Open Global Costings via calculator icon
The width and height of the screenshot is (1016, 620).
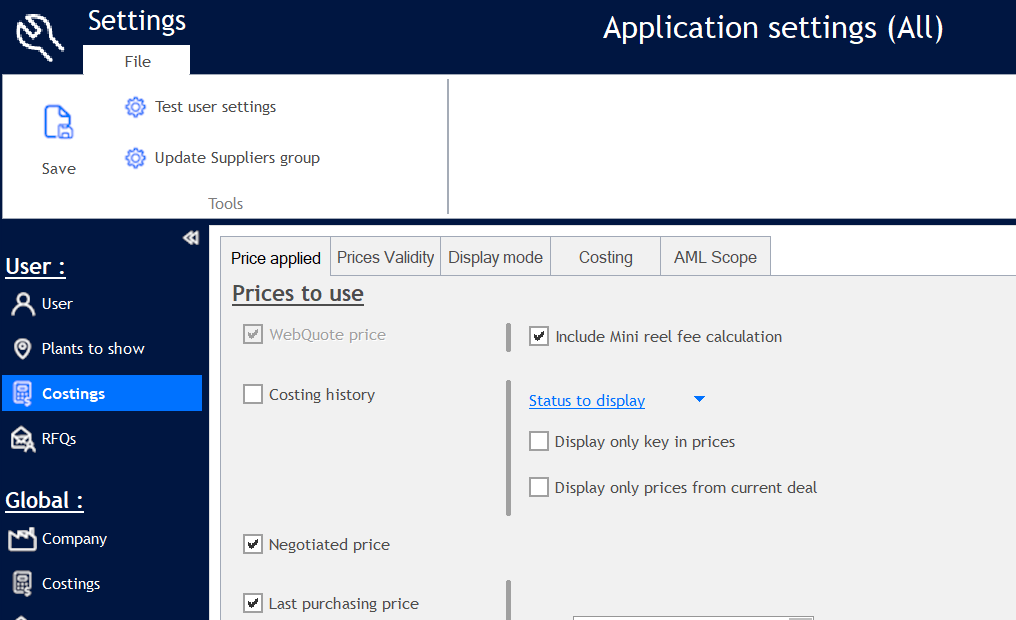coord(22,584)
